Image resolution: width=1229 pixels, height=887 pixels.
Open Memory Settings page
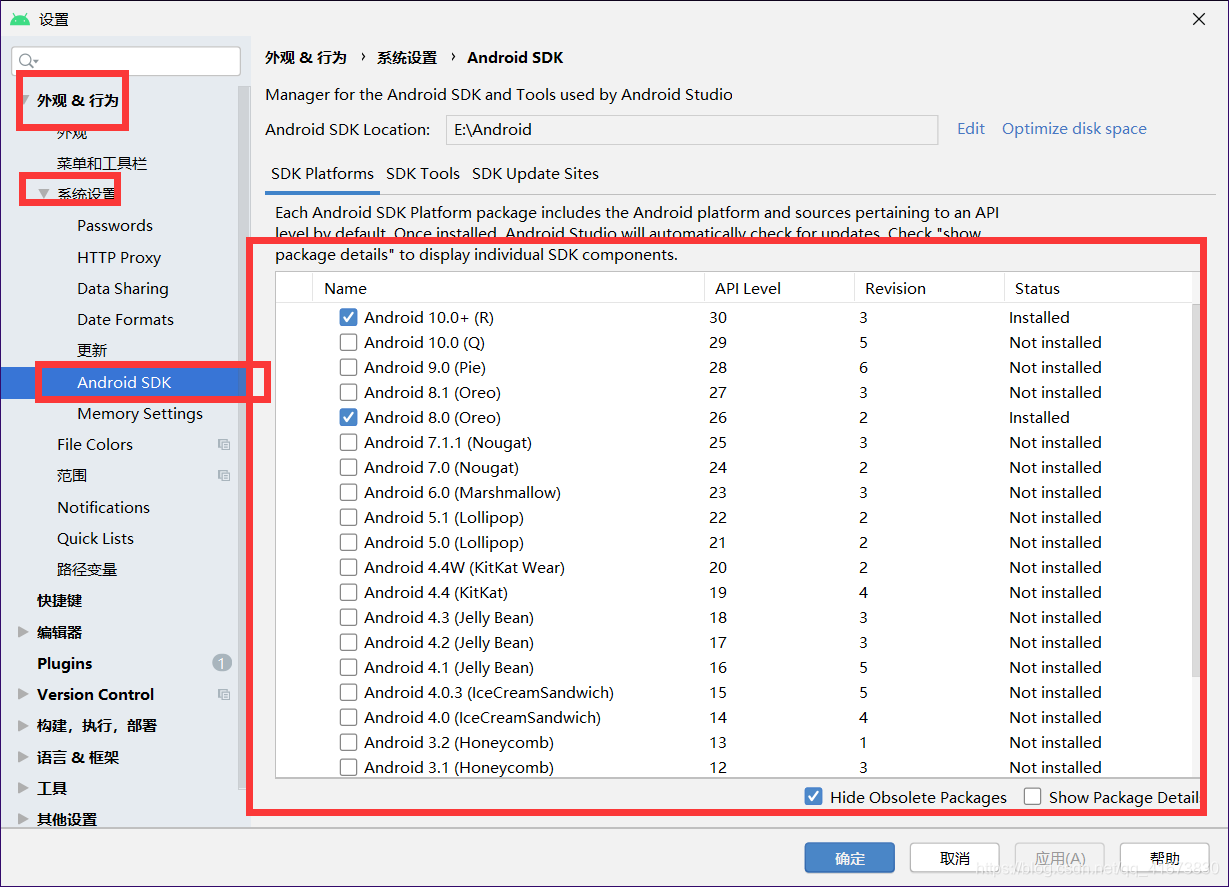click(140, 414)
